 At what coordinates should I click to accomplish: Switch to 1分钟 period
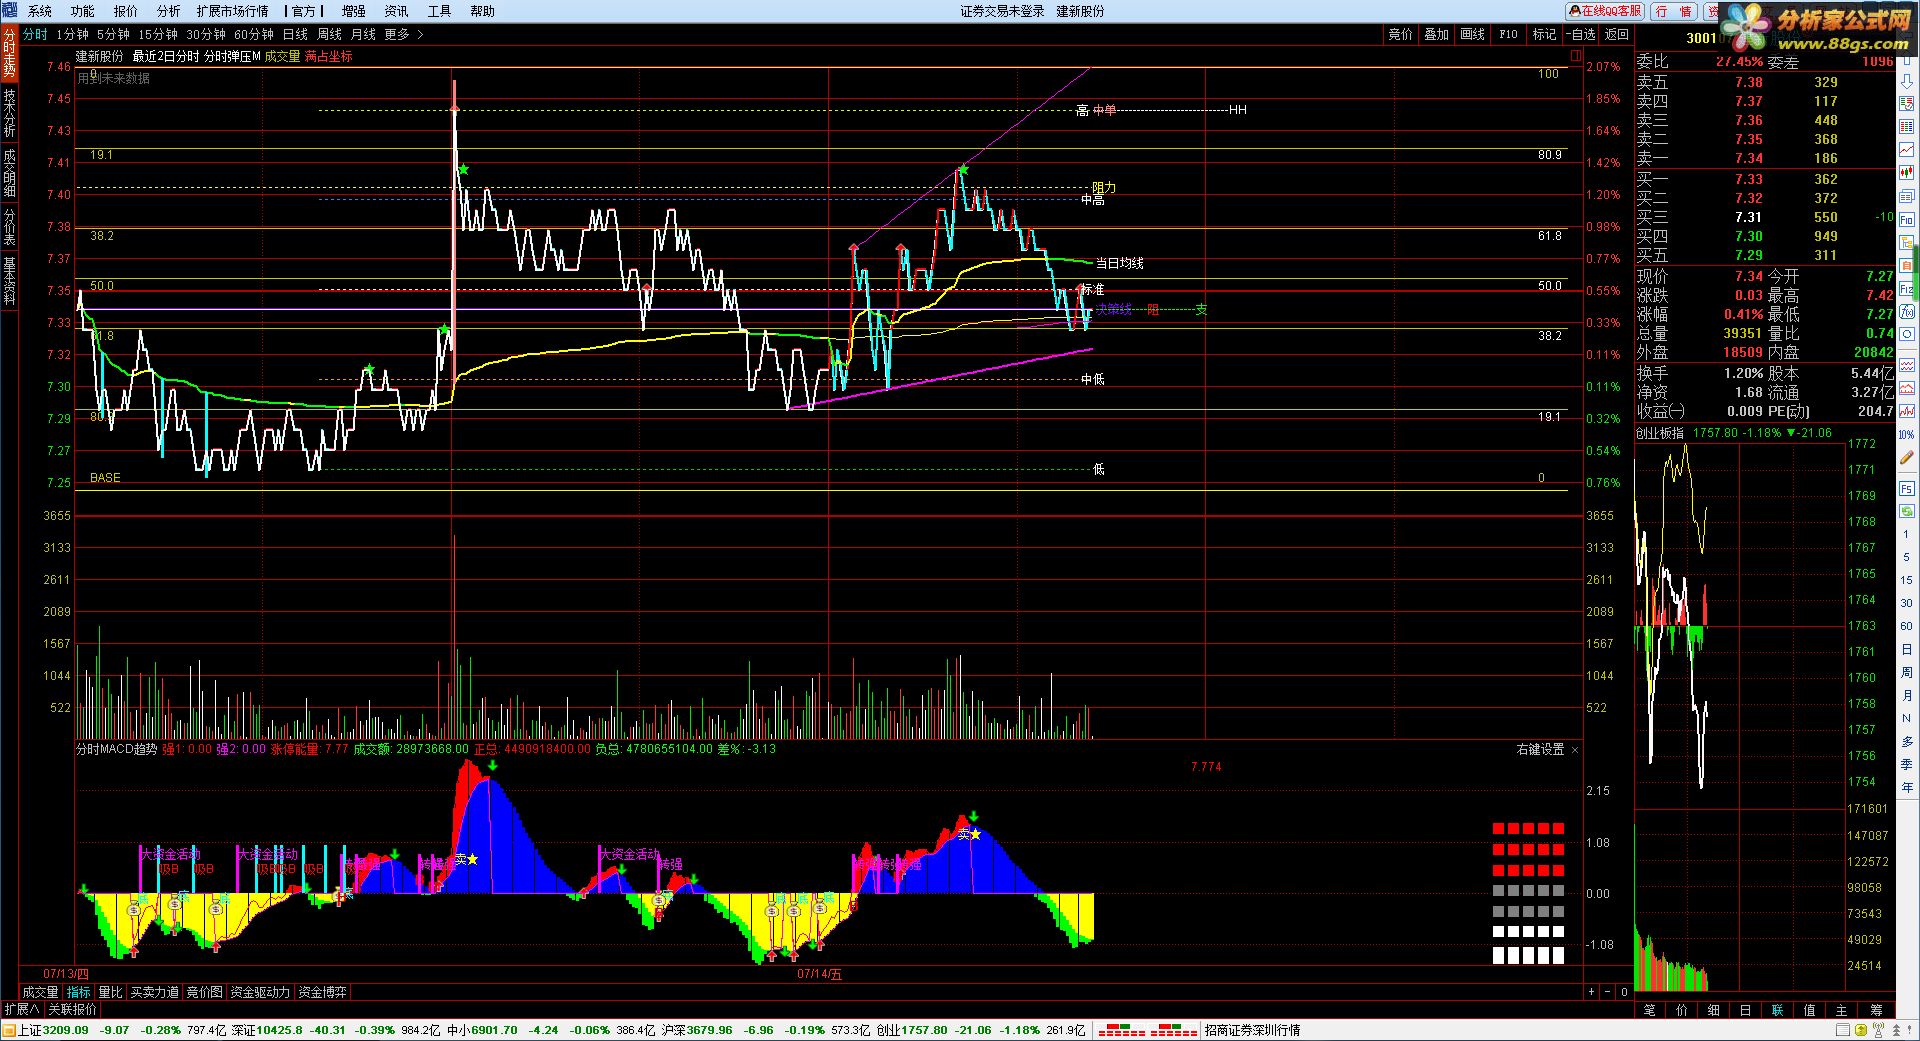click(72, 34)
